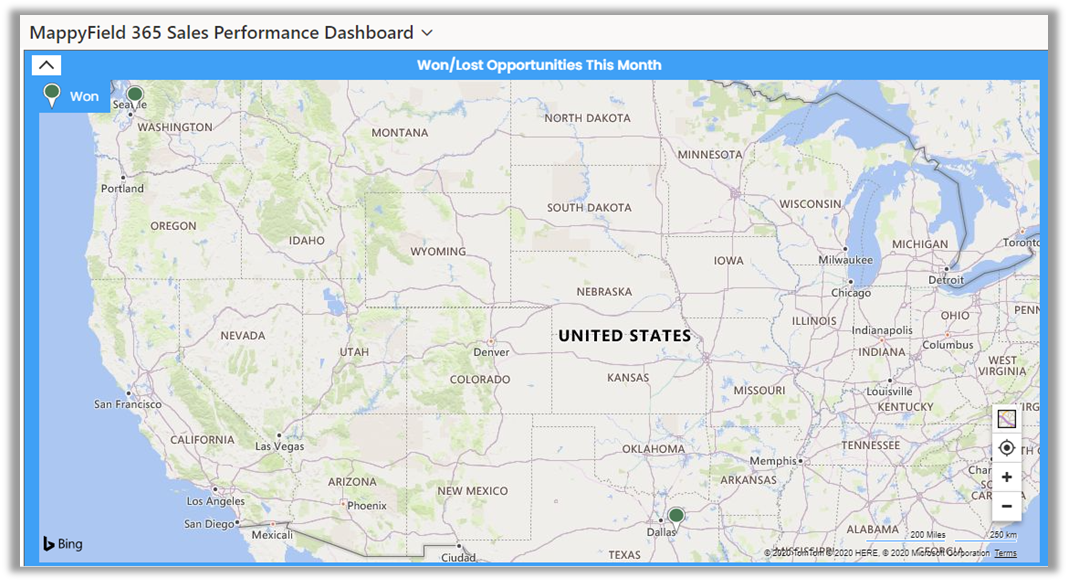Zoom in with the plus button
The height and width of the screenshot is (582, 1068).
tap(1006, 477)
